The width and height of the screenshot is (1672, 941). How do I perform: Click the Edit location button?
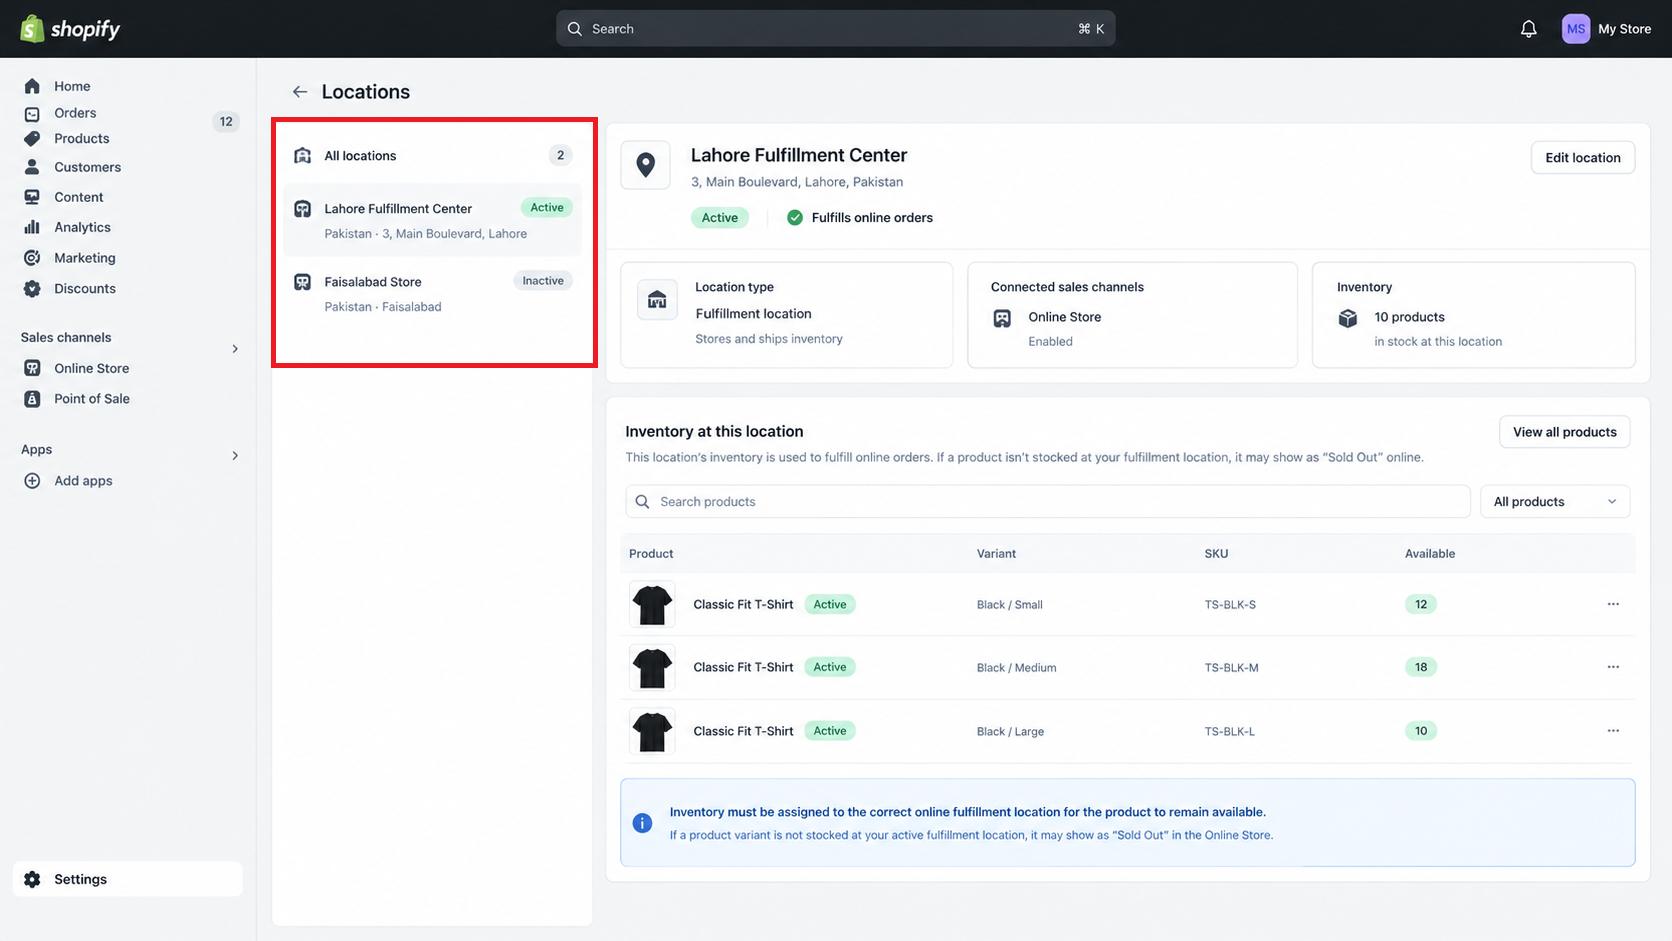point(1583,158)
